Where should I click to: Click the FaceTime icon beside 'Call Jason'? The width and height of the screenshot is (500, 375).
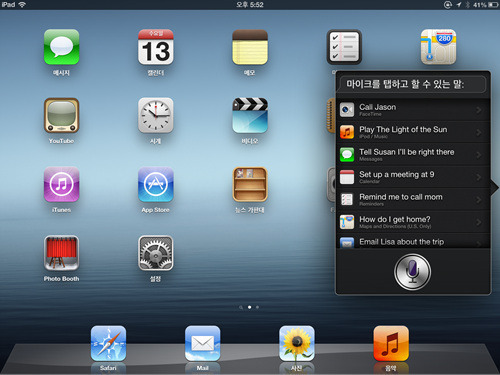click(x=347, y=110)
